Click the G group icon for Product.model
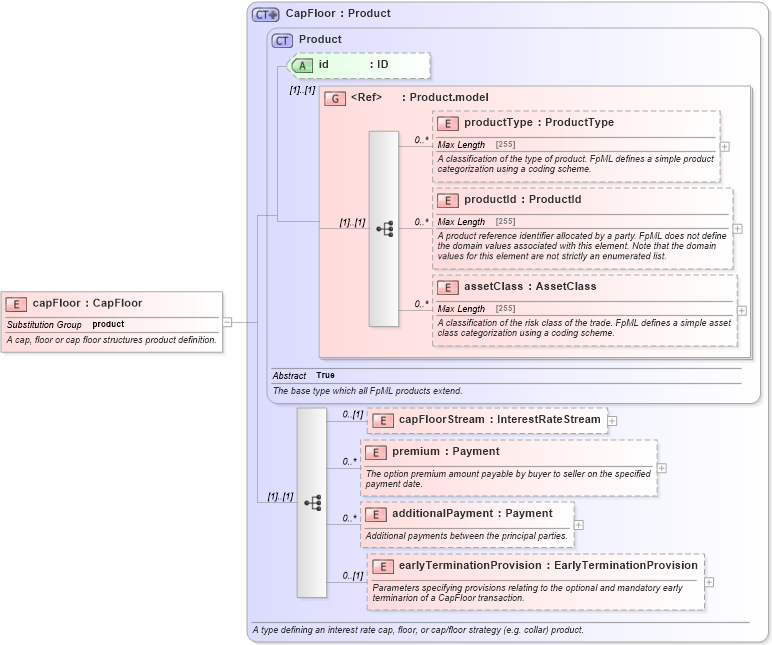 pyautogui.click(x=335, y=98)
